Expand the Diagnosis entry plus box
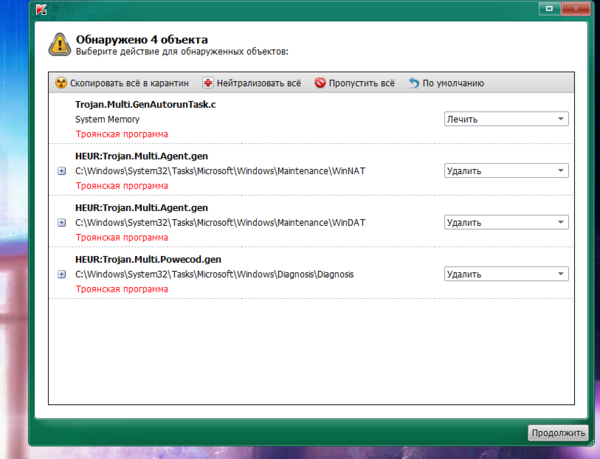Image resolution: width=600 pixels, height=459 pixels. point(62,274)
